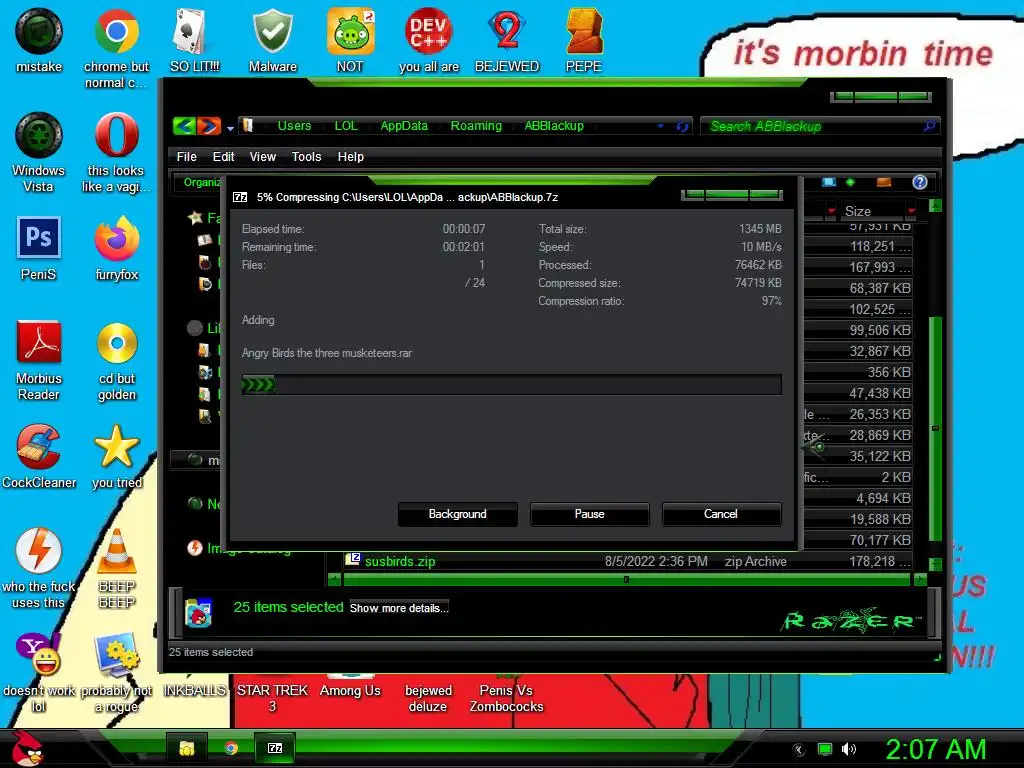Refresh the ABBlackup folder view
The image size is (1024, 768).
click(682, 126)
